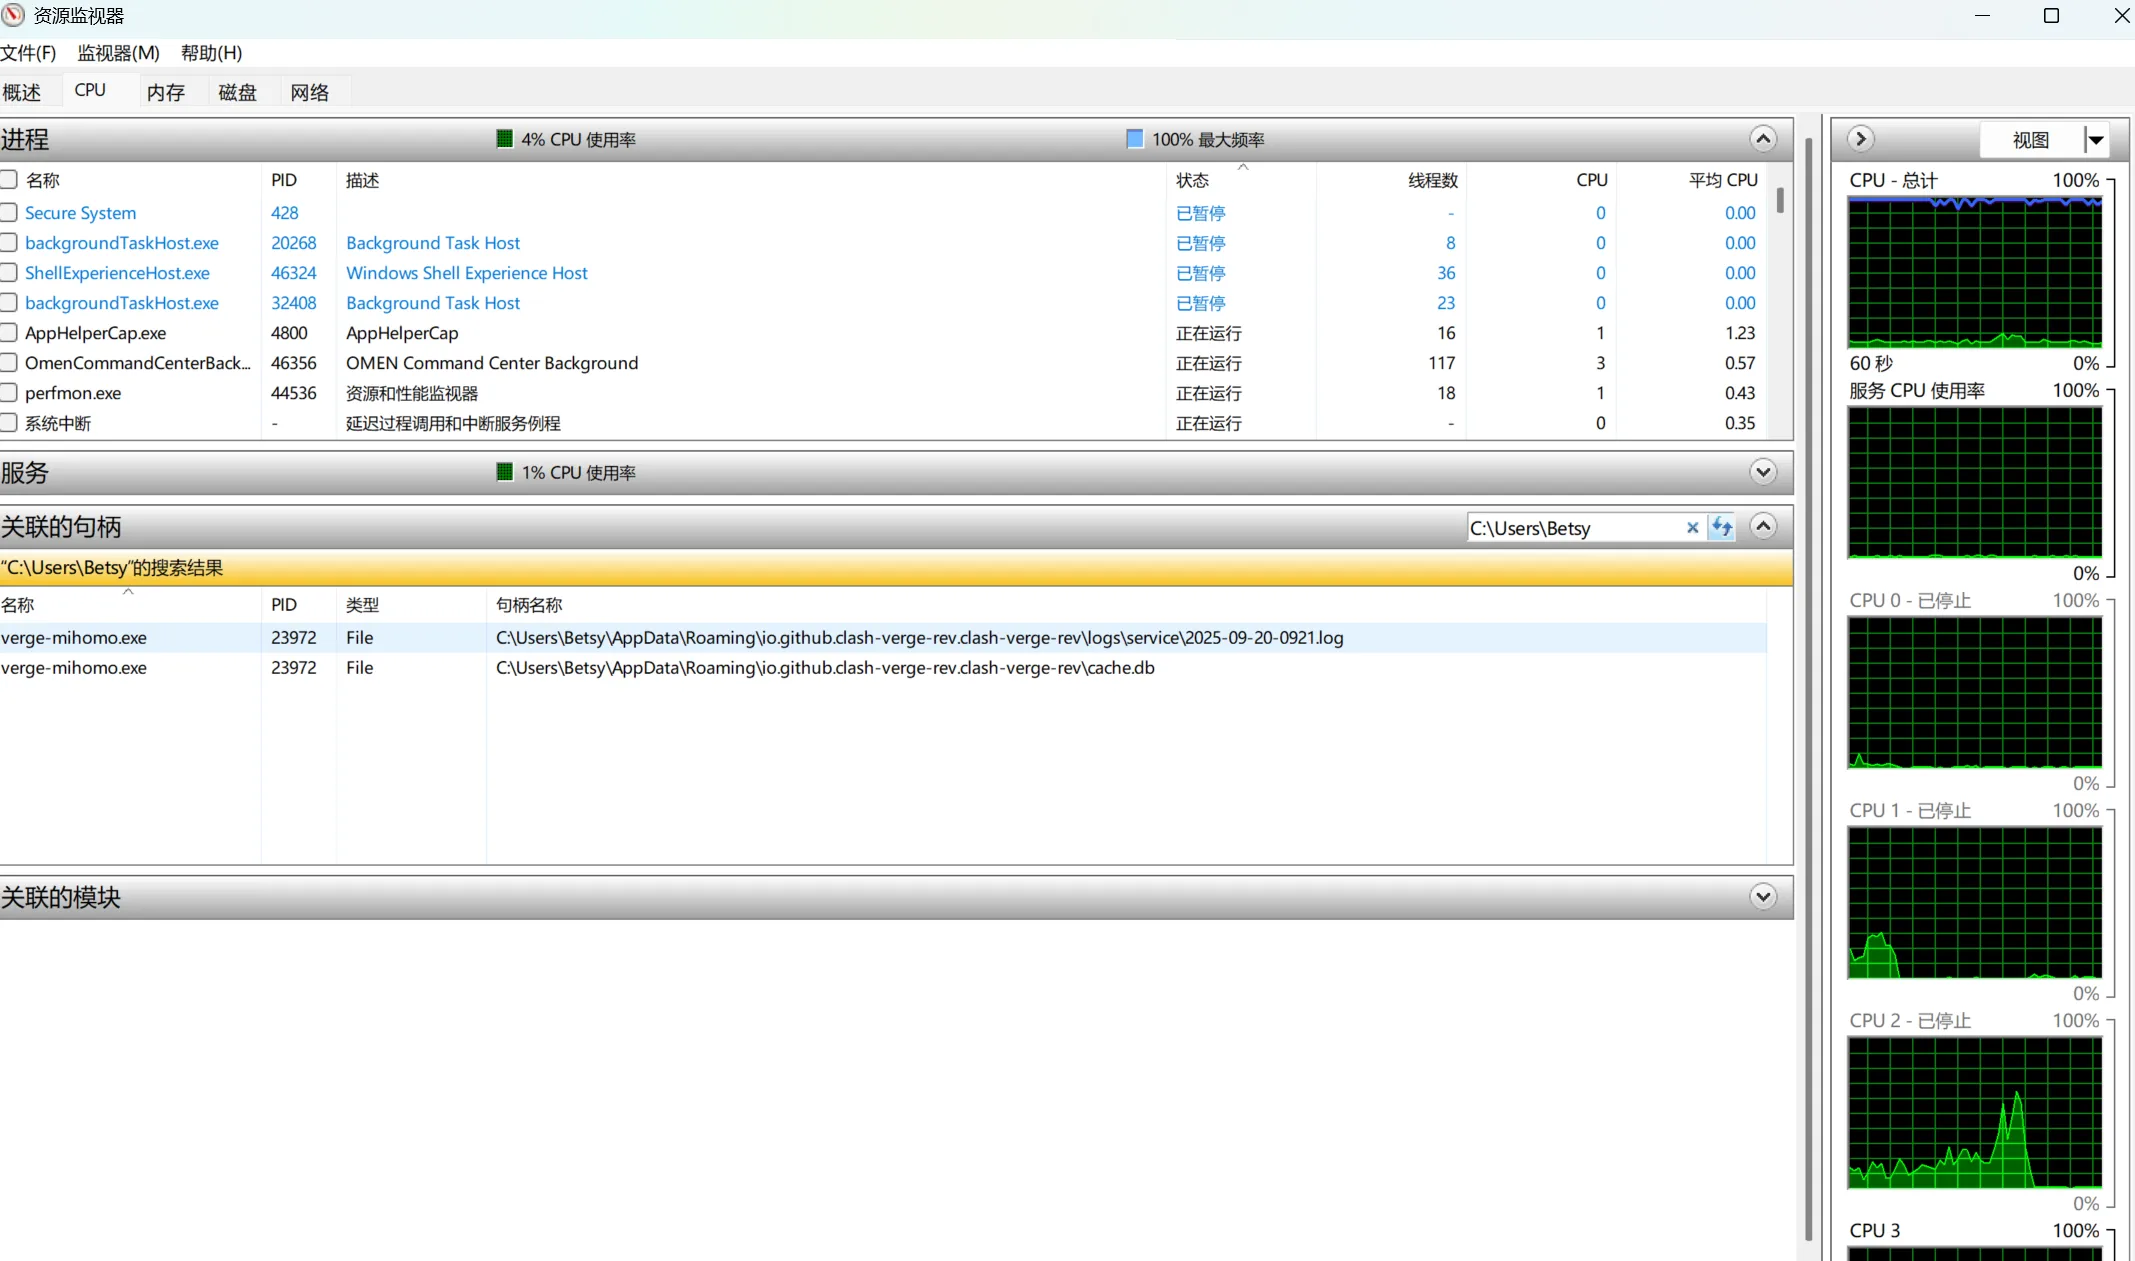The image size is (2135, 1261).
Task: Toggle the select-all checkbox beside 名称 header
Action: pos(9,180)
